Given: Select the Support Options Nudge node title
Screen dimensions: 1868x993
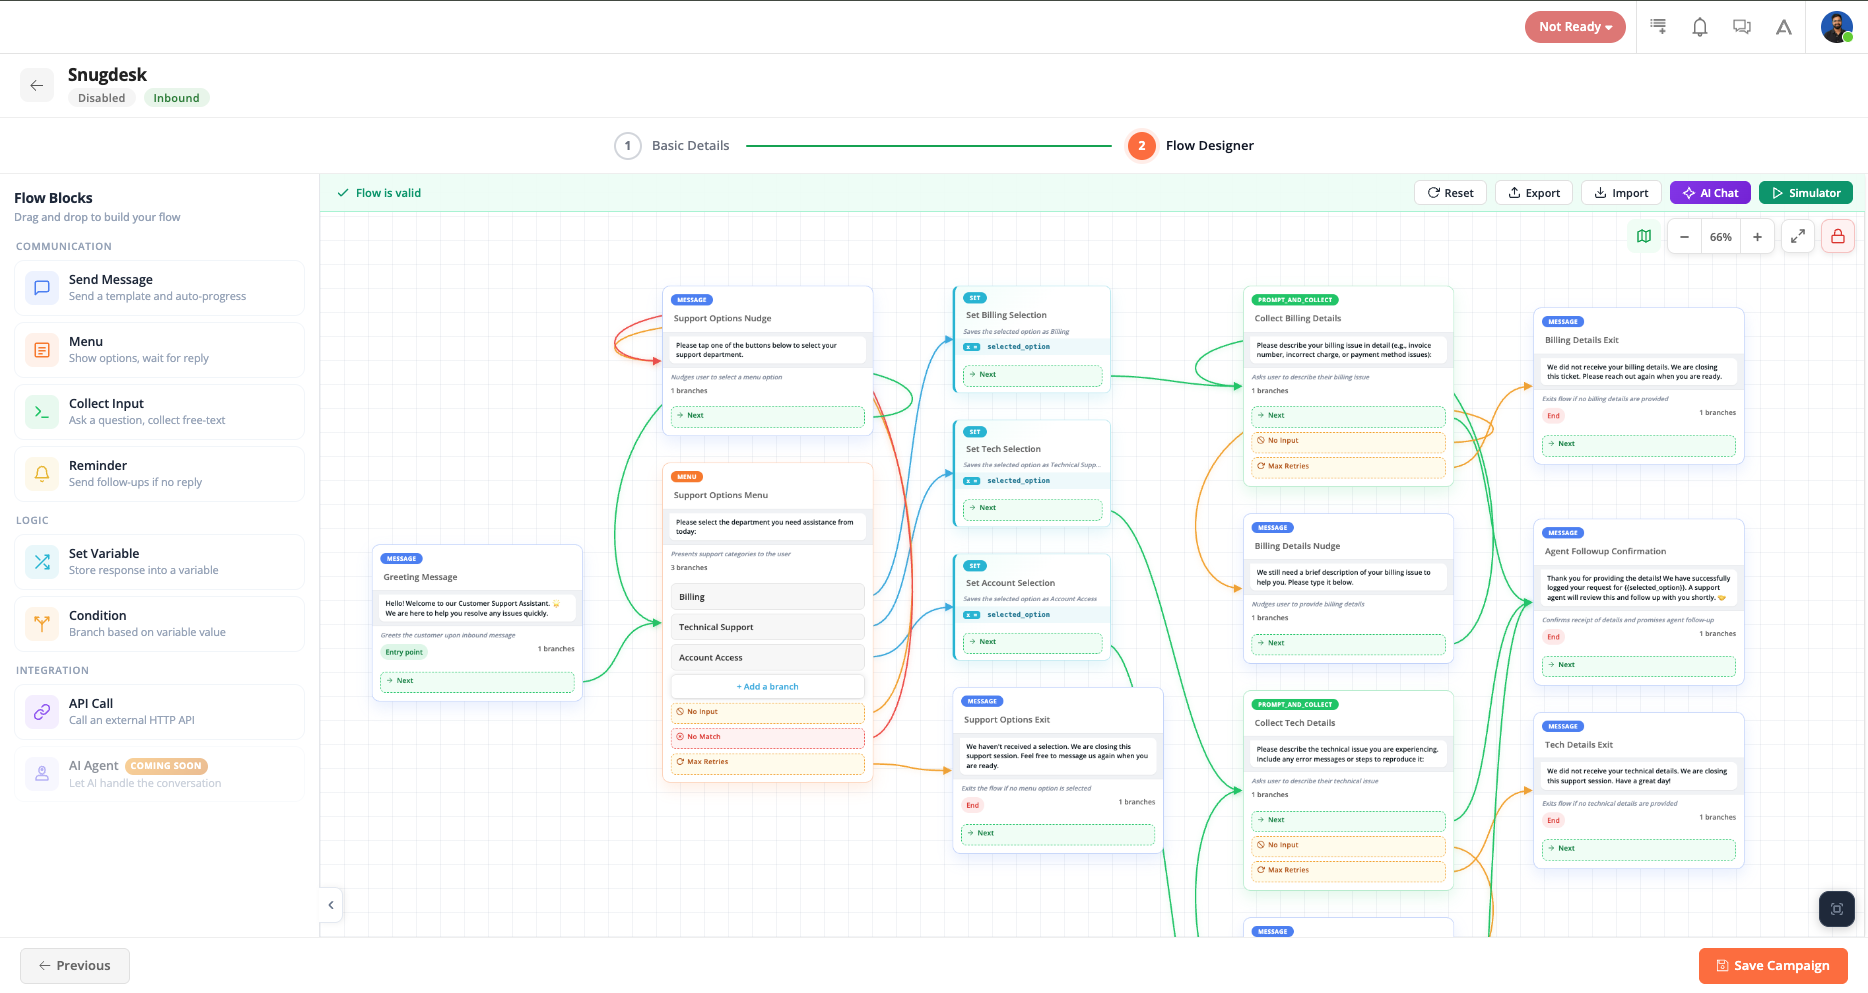Looking at the screenshot, I should coord(722,318).
